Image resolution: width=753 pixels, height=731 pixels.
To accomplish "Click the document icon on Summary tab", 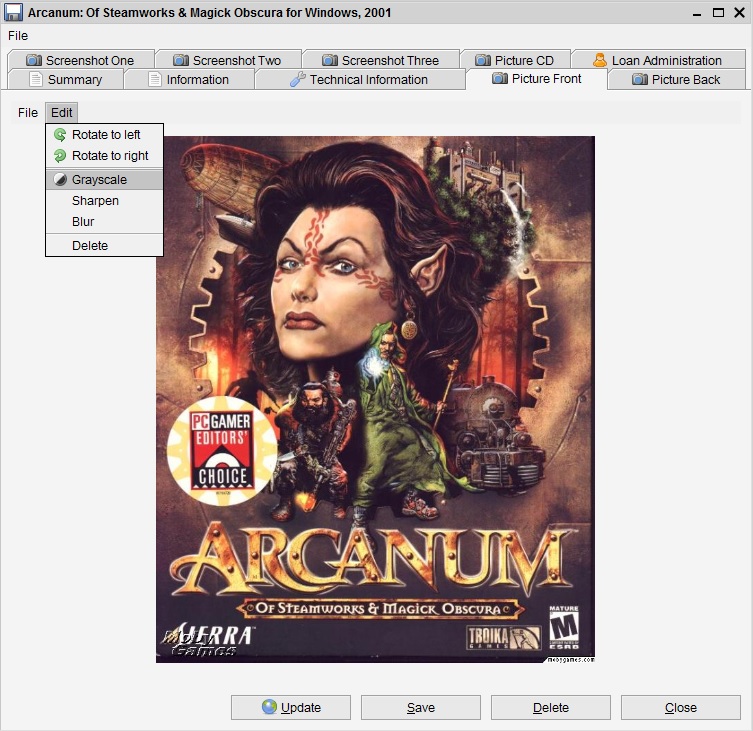I will (36, 79).
